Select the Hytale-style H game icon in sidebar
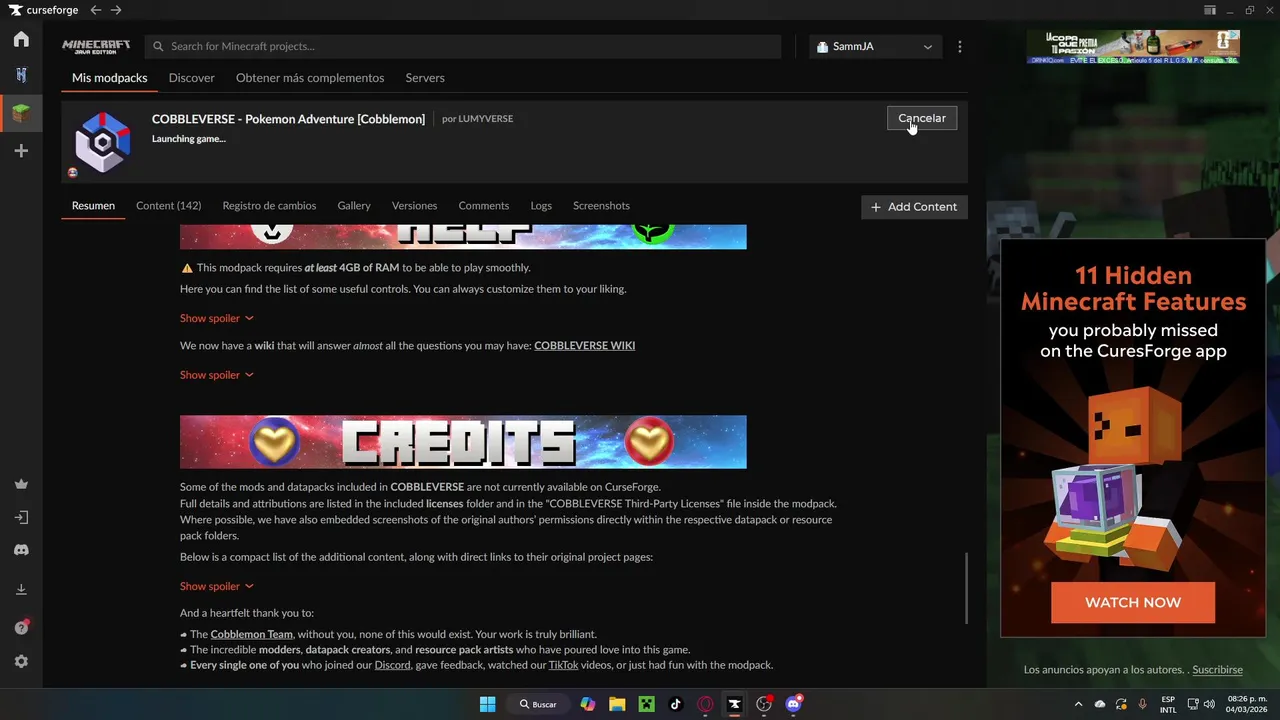The width and height of the screenshot is (1280, 720). coord(21,75)
